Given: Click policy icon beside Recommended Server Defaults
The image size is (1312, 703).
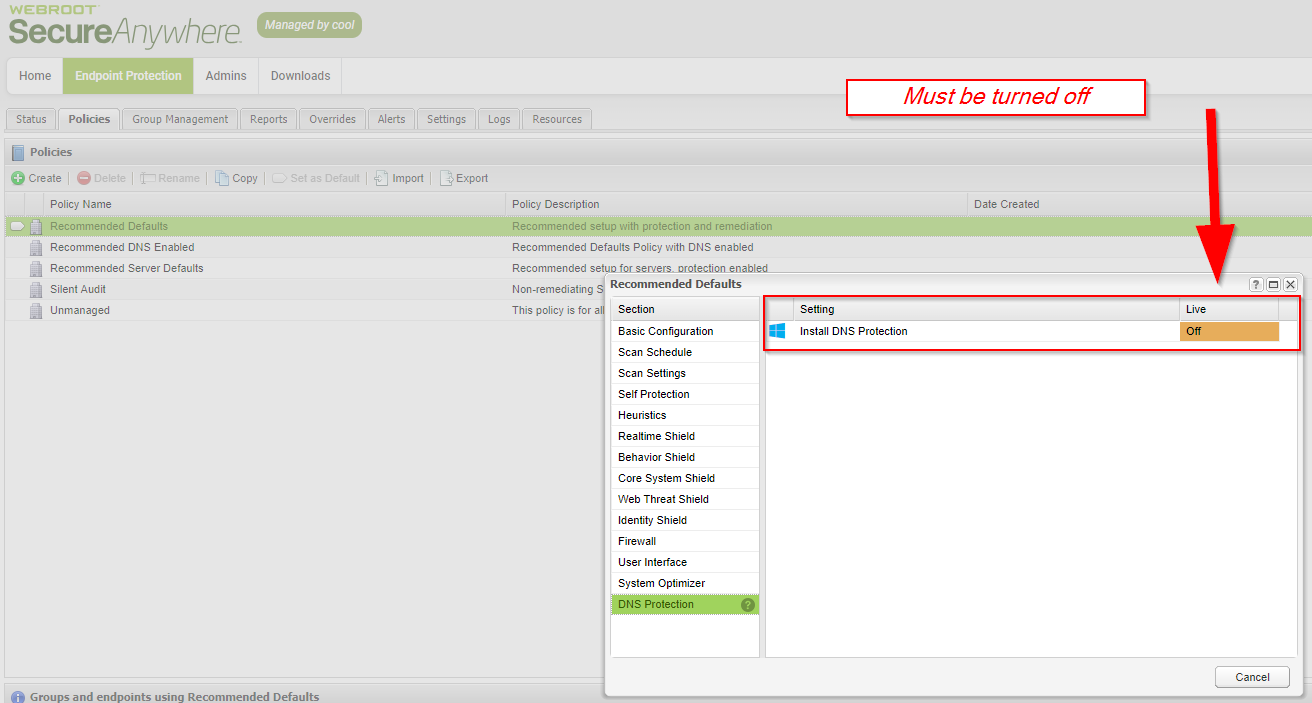Looking at the screenshot, I should pos(36,268).
